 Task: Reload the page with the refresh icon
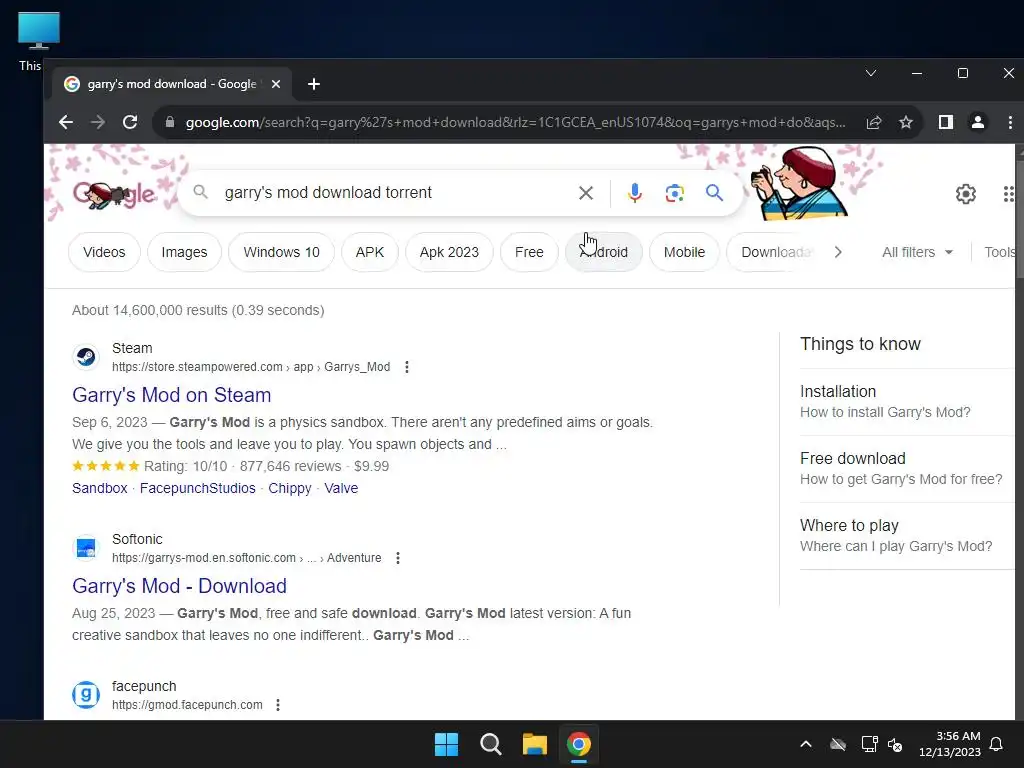pos(130,122)
